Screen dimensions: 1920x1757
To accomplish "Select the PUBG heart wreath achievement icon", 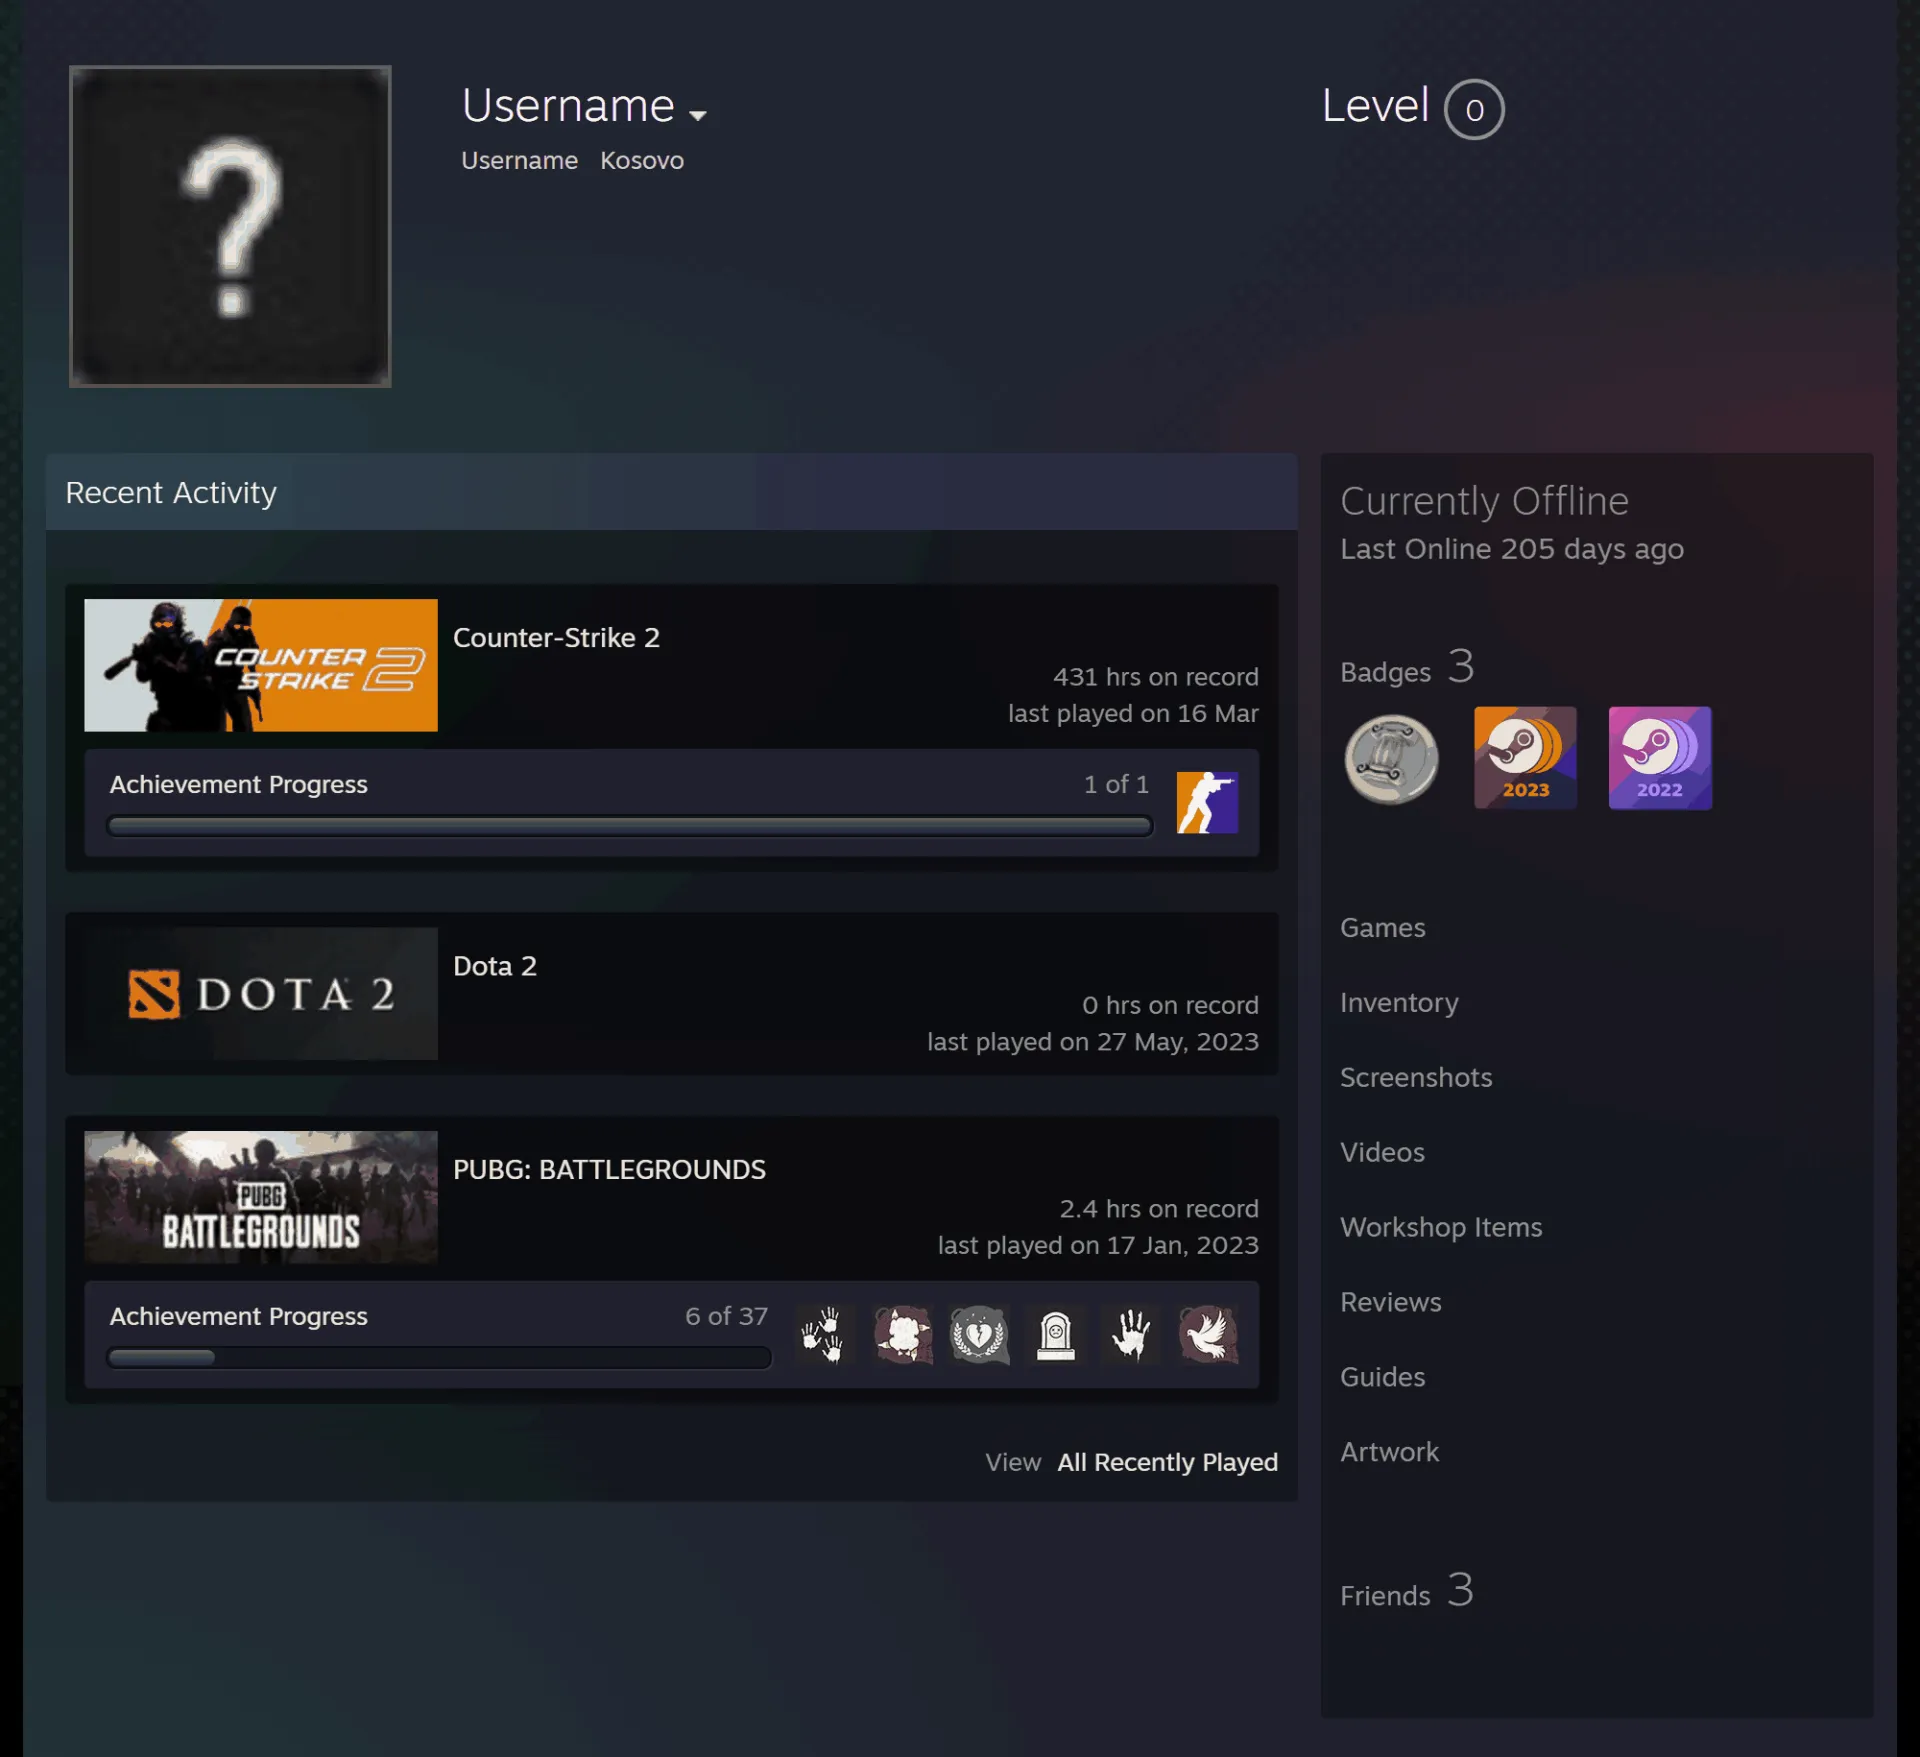I will 979,1334.
